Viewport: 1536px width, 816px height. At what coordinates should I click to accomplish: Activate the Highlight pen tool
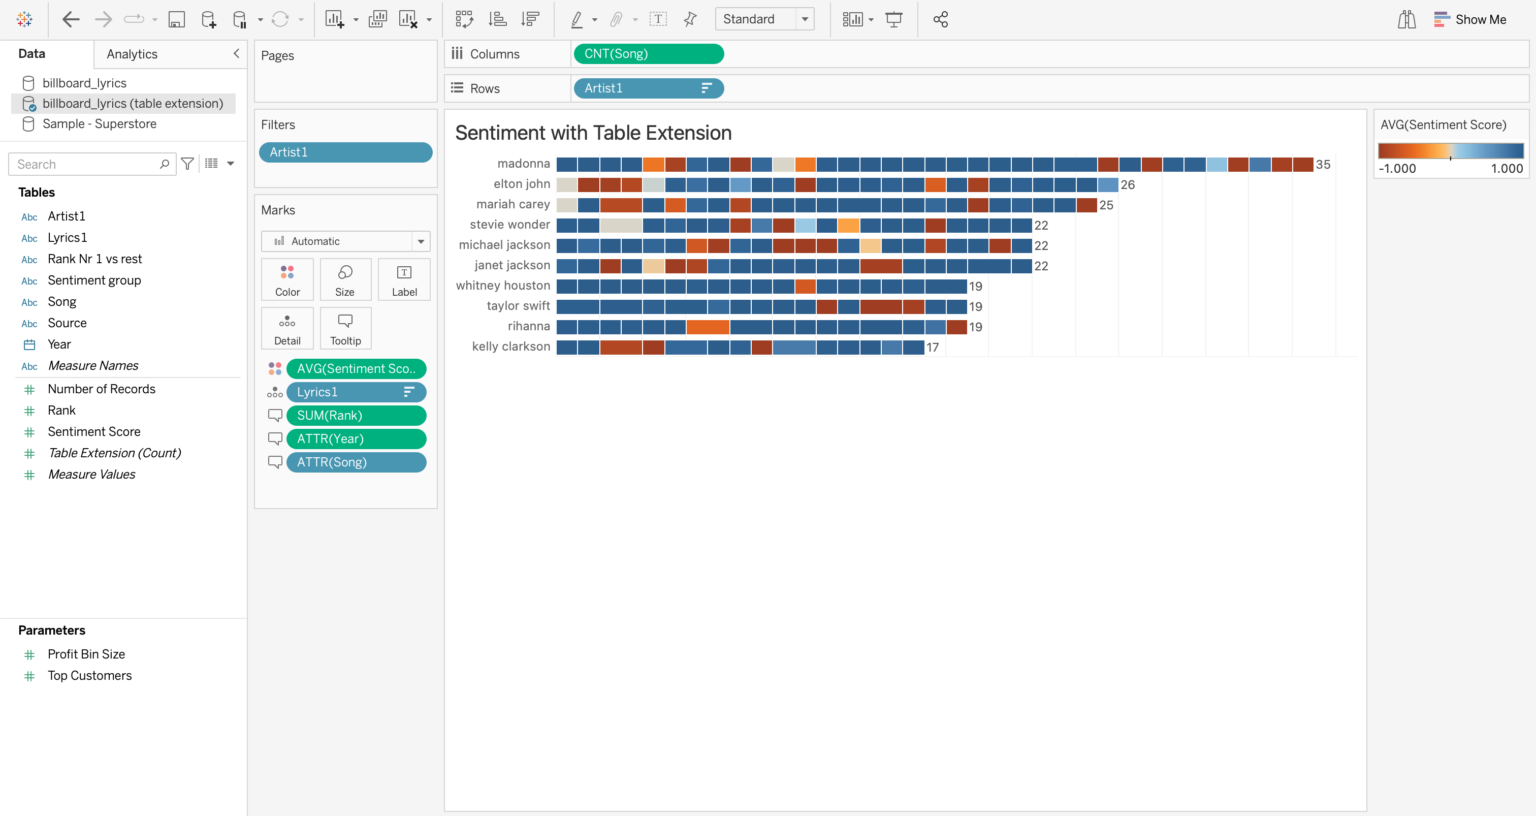pyautogui.click(x=577, y=18)
